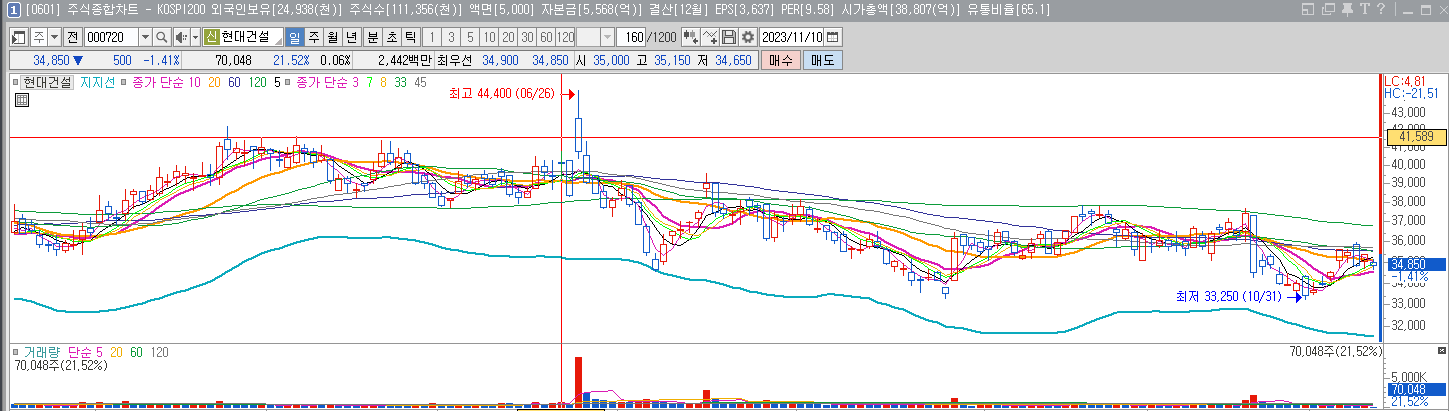Screen dimensions: 1449x411
Task: Select the 월 monthly period toggle
Action: click(x=333, y=37)
